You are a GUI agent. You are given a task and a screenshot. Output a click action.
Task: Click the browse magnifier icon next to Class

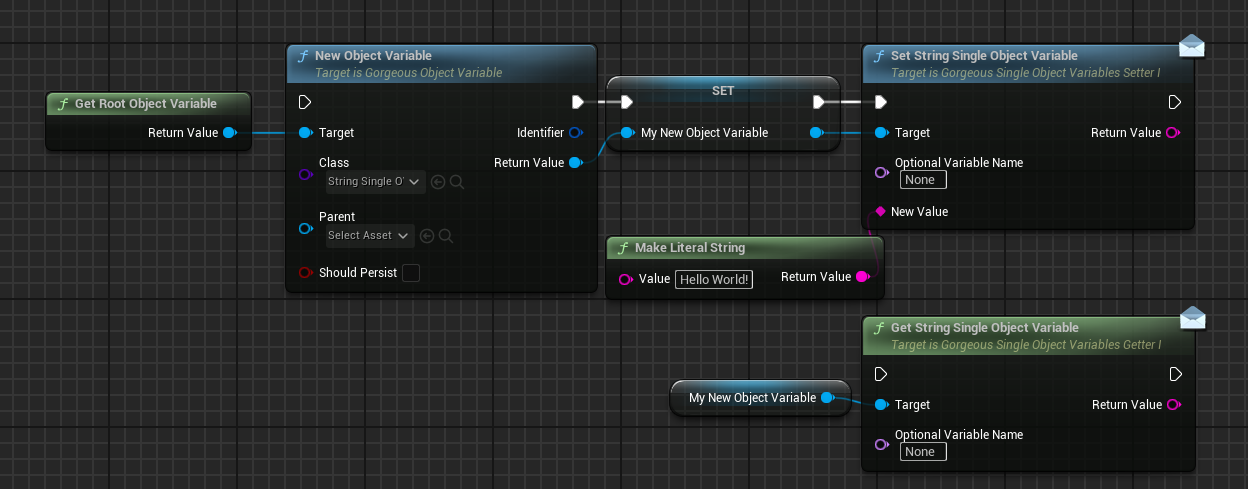456,181
